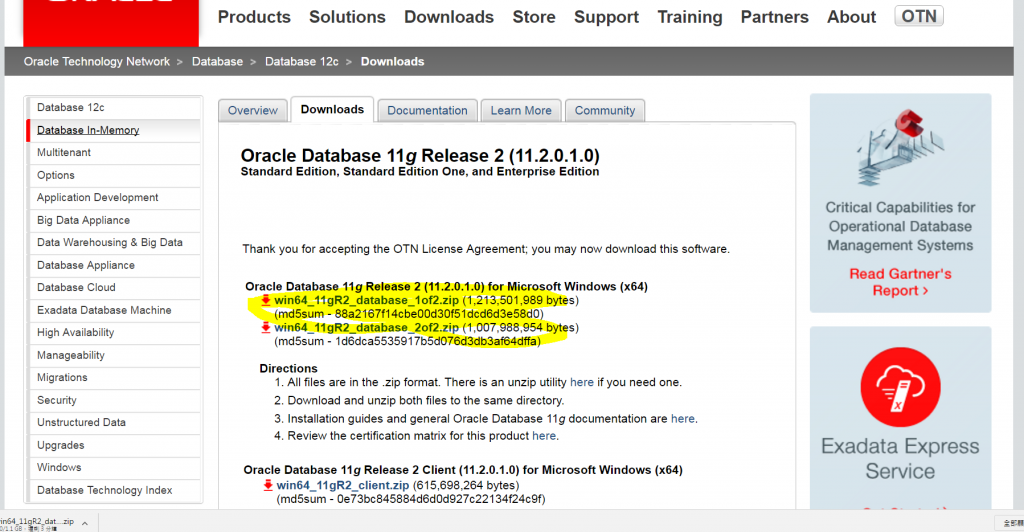Screen dimensions: 1024x532
Task: Go to Oracle Technology Network breadcrumb
Action: coord(97,61)
